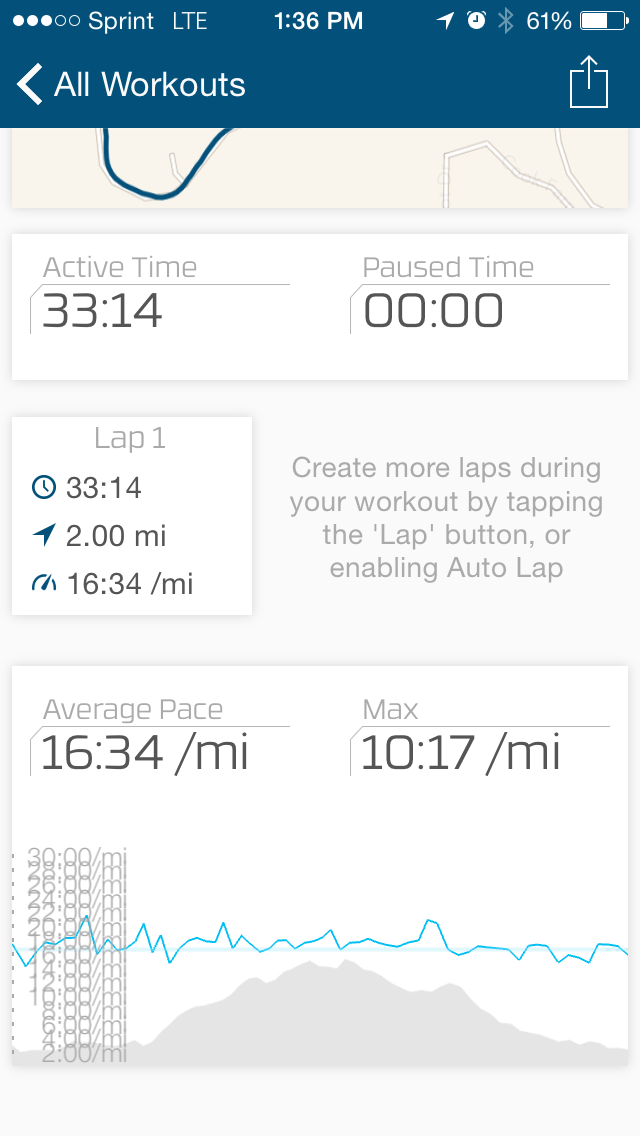Tap the back chevron arrow
Image resolution: width=640 pixels, height=1136 pixels.
tap(30, 84)
